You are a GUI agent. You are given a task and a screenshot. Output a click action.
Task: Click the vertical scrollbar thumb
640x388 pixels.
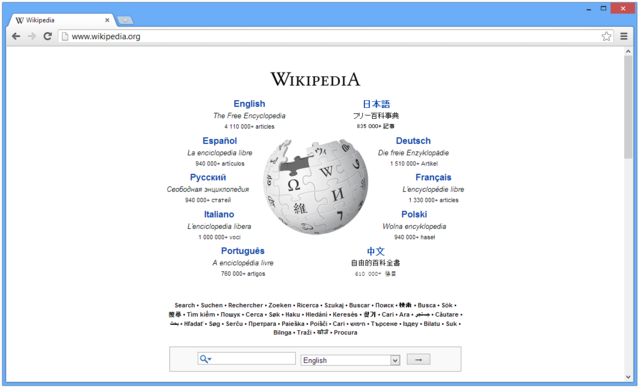[x=628, y=107]
